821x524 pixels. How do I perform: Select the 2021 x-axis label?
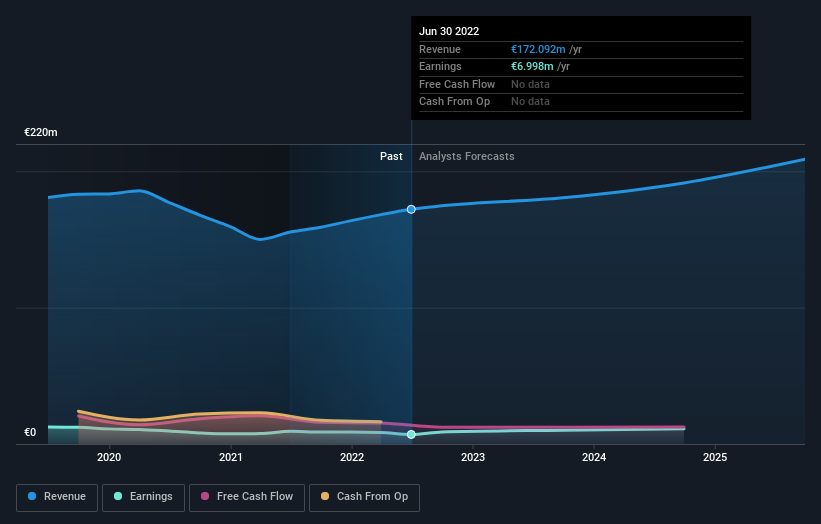(230, 458)
